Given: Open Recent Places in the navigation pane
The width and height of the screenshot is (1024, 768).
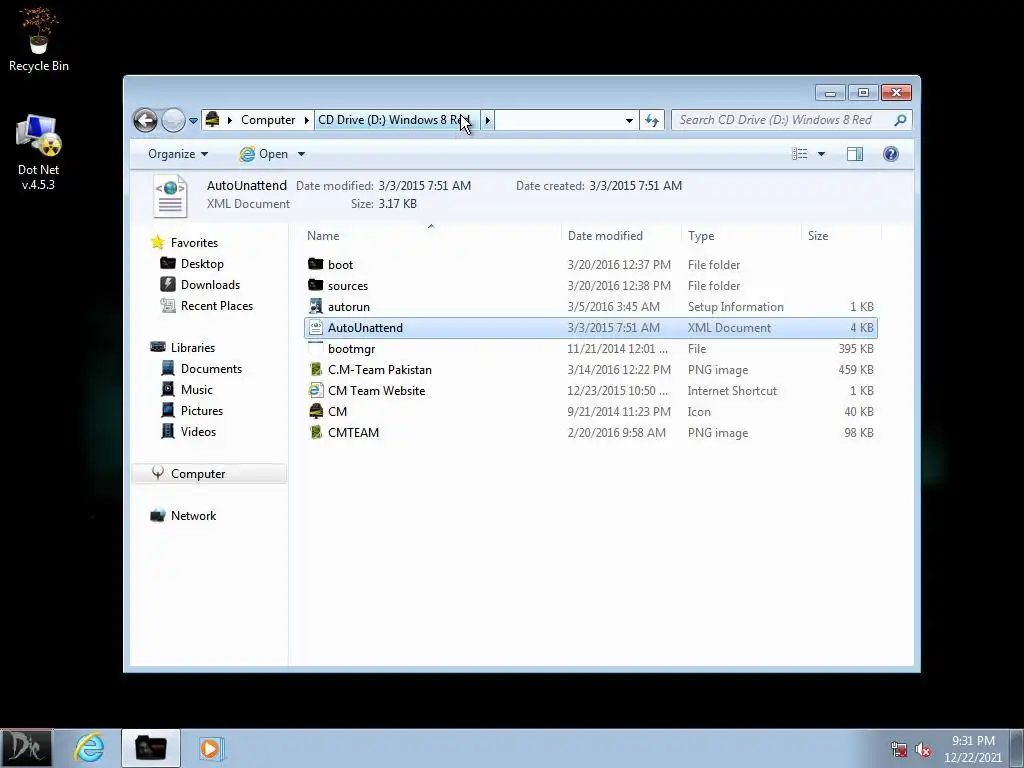Looking at the screenshot, I should click(216, 306).
